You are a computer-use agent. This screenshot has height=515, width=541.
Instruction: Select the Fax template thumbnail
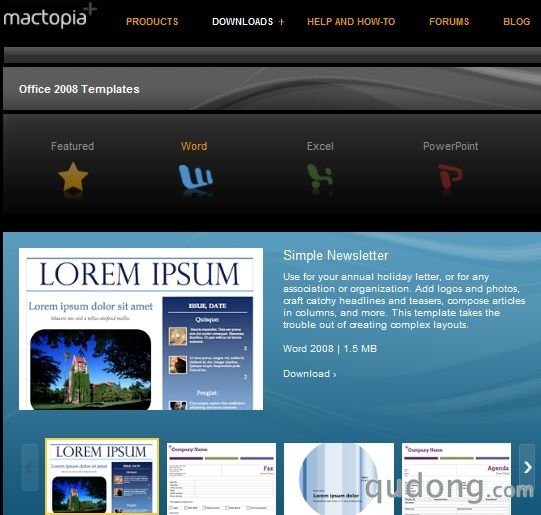tap(221, 479)
